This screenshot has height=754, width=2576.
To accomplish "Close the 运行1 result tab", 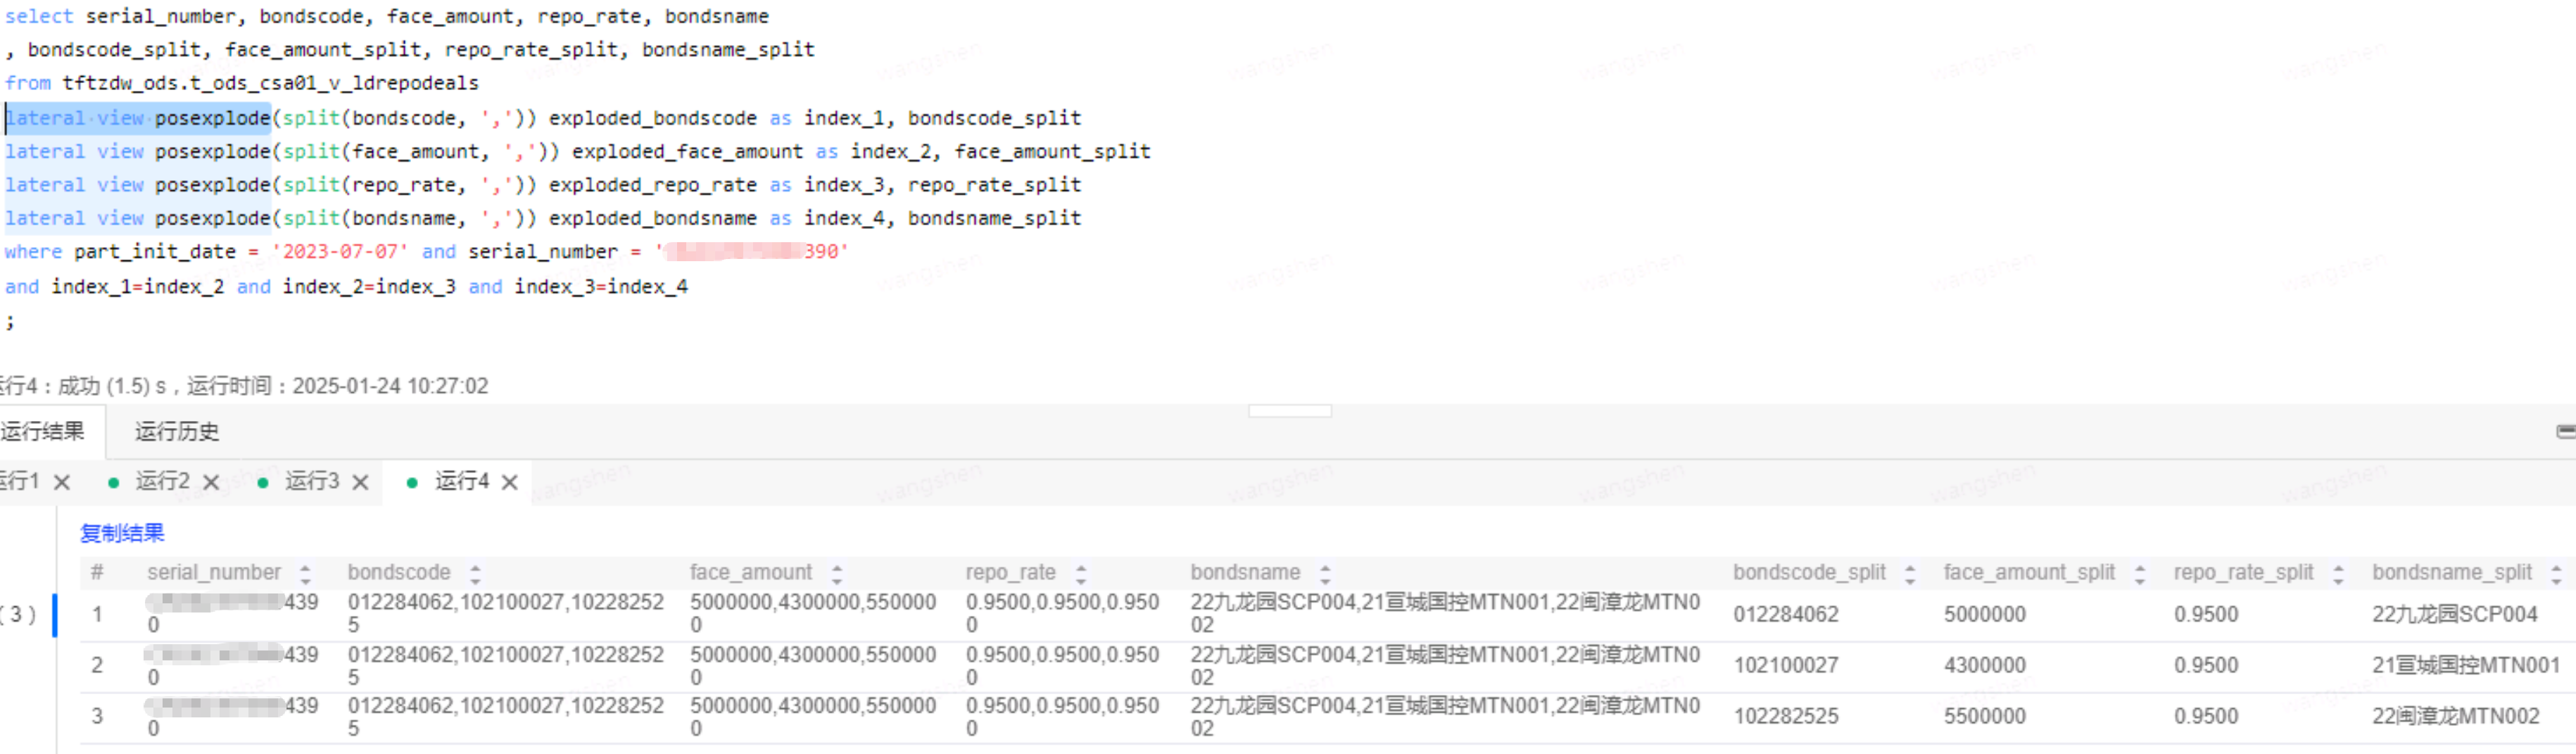I will pos(62,482).
